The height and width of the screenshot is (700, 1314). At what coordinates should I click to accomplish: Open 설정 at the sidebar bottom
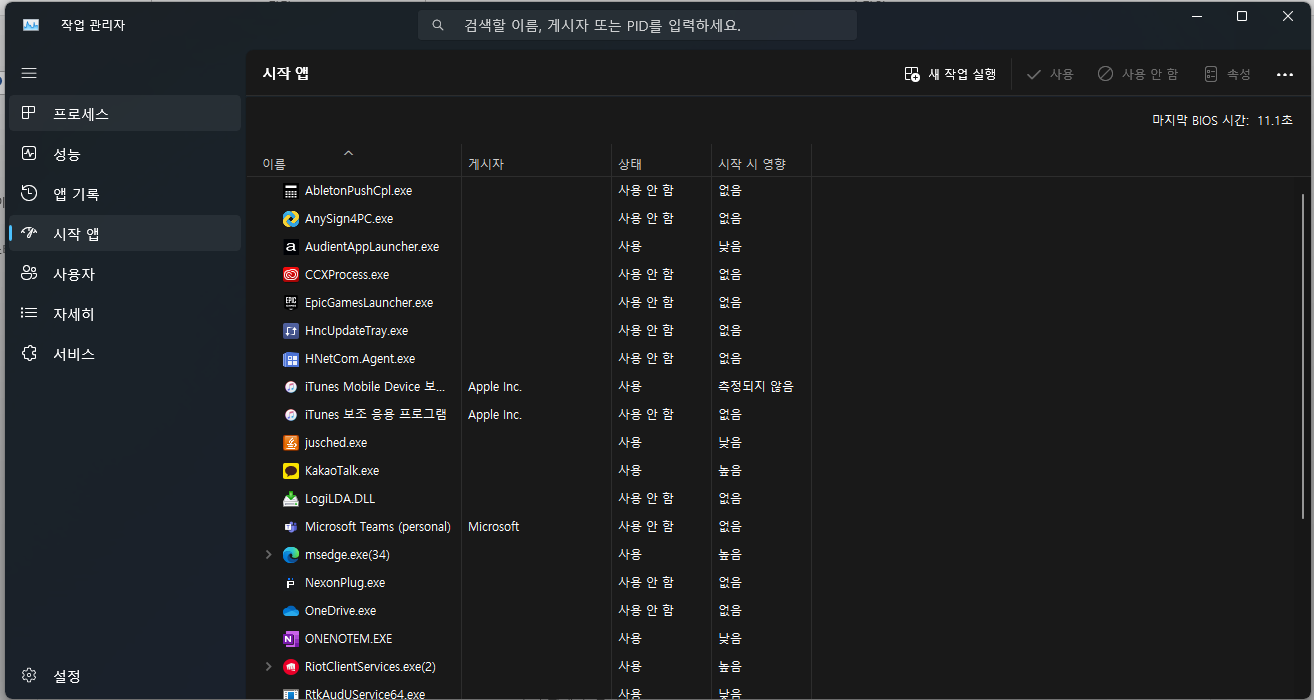coord(125,676)
